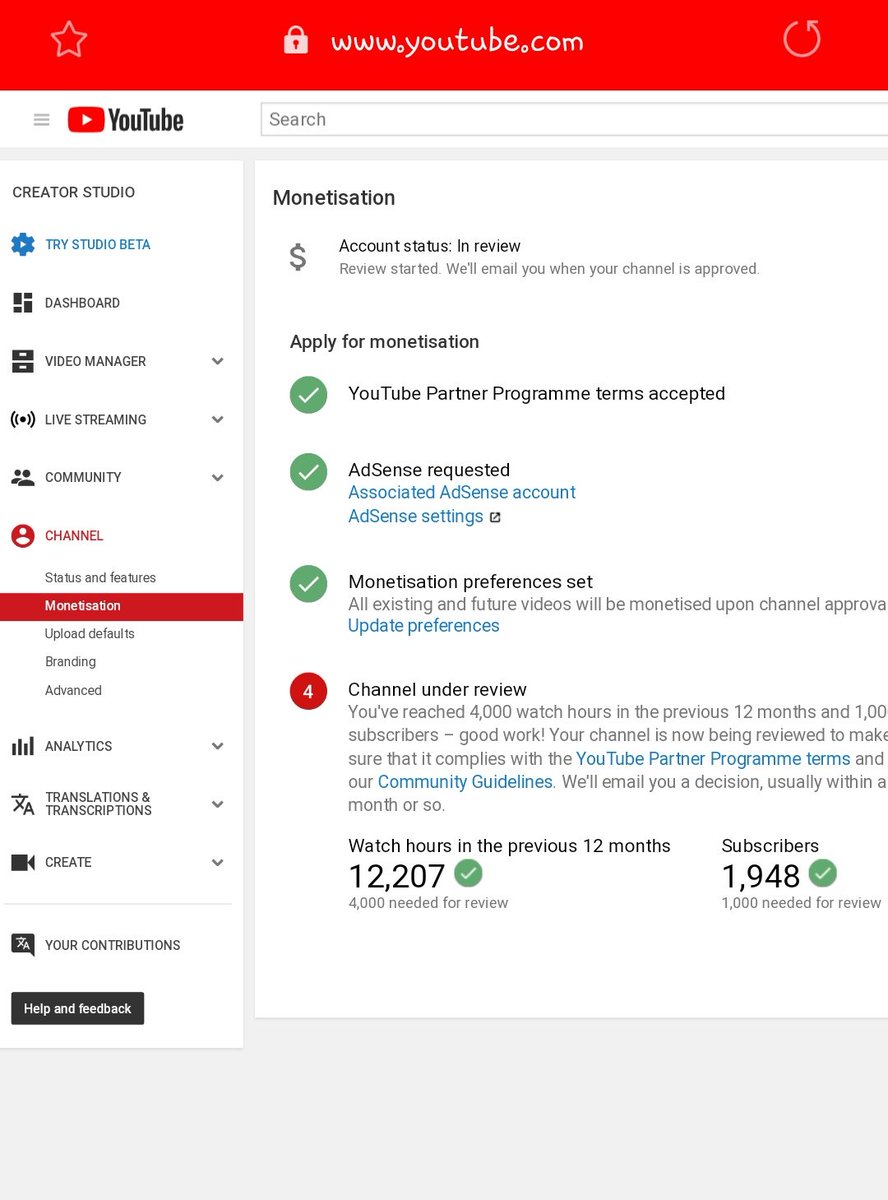
Task: Click the red step 4 circle
Action: pos(308,691)
